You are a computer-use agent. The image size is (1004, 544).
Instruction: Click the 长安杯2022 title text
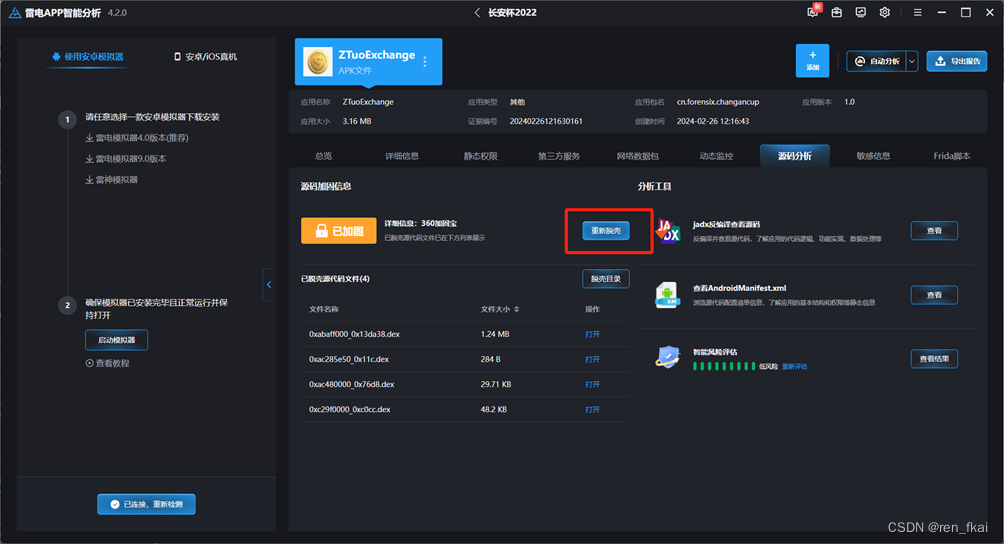click(512, 12)
